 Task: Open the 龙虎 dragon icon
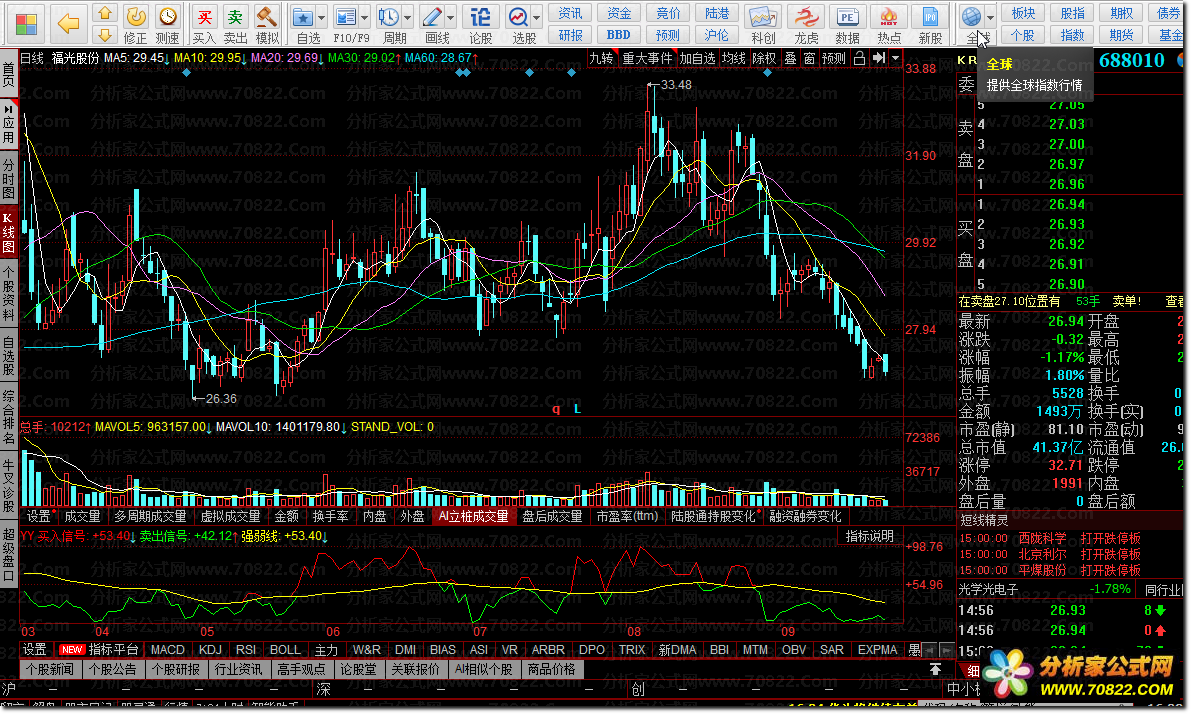click(x=806, y=17)
